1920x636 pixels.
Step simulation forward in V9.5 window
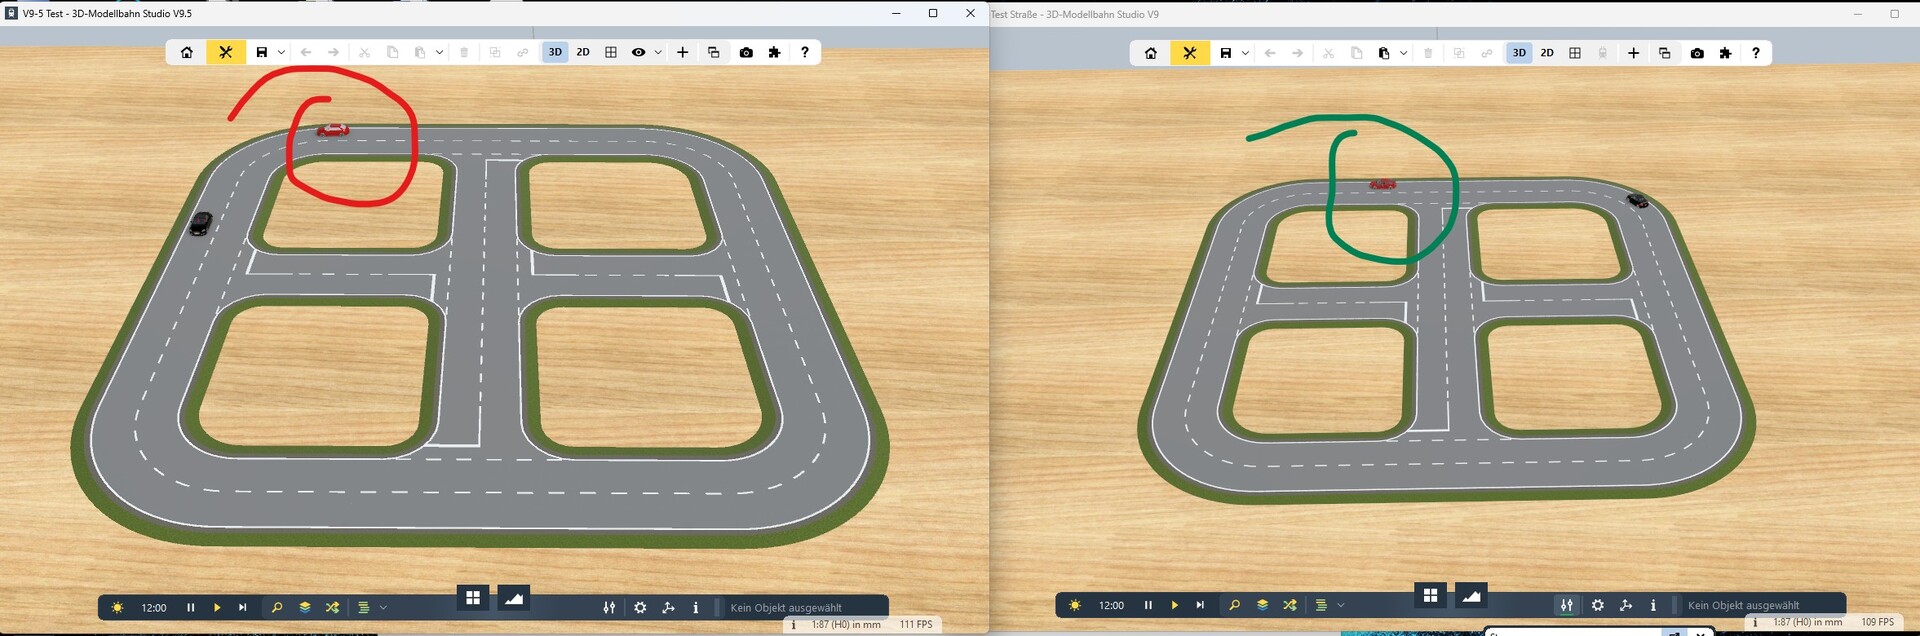[x=243, y=607]
